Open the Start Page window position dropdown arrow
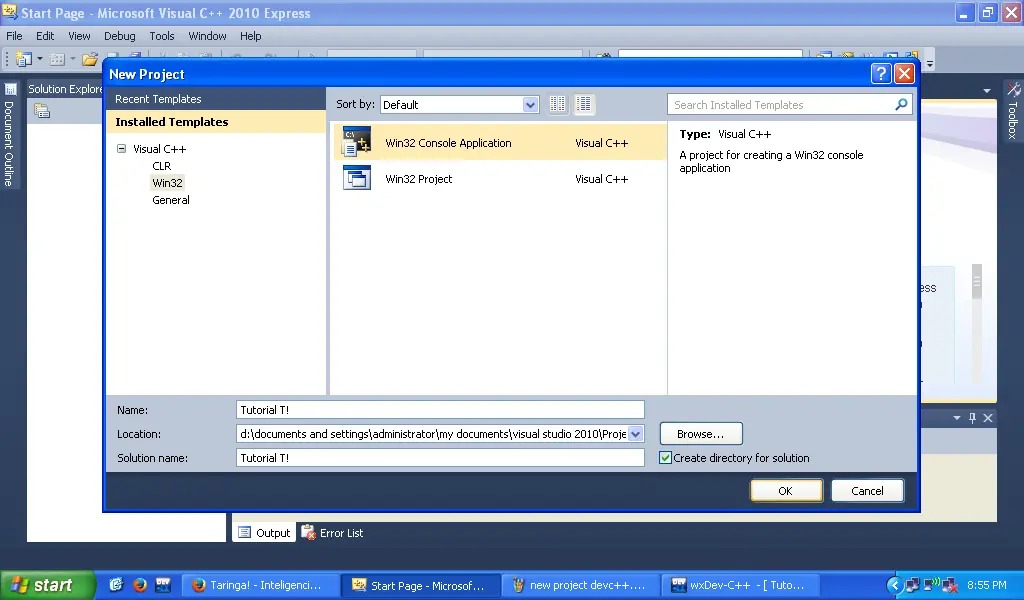Screen dimensions: 1024x600 click(987, 91)
